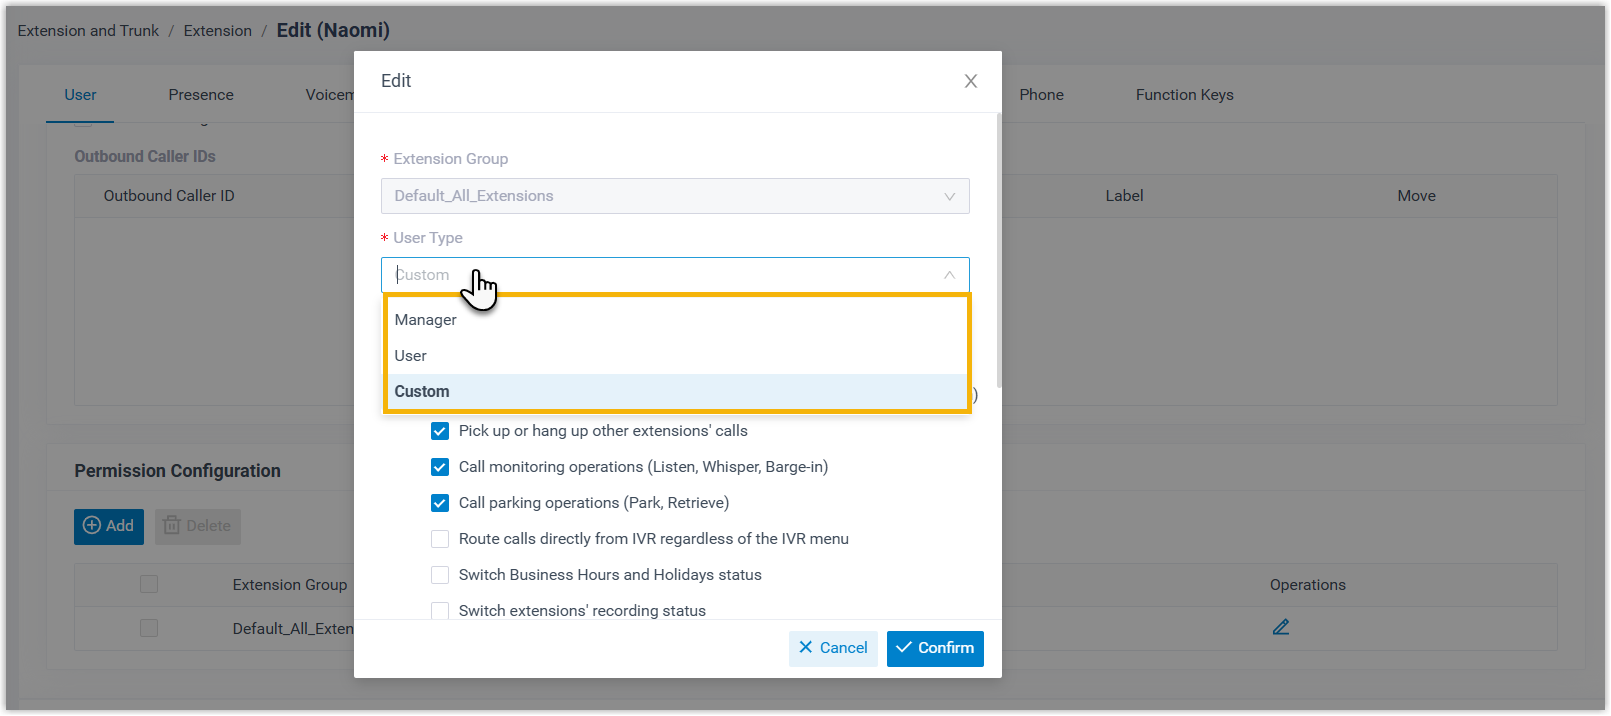
Task: Click the Cancel button
Action: pyautogui.click(x=833, y=648)
